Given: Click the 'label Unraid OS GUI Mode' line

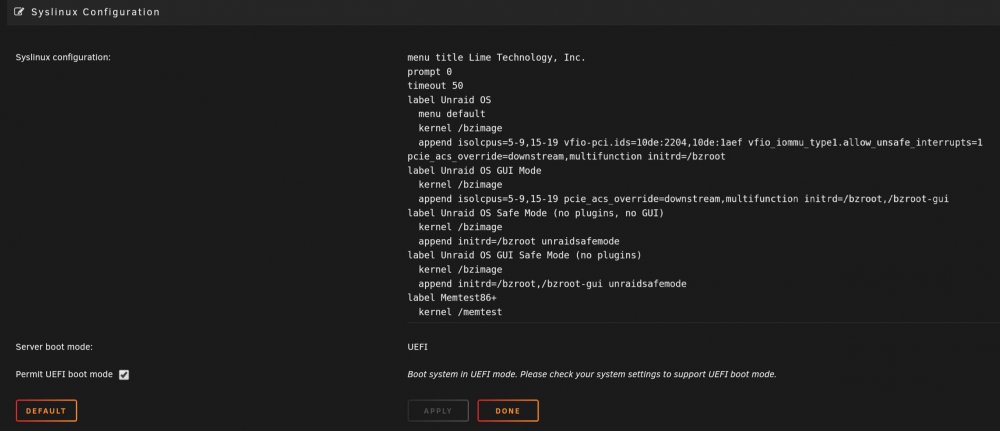Looking at the screenshot, I should 474,171.
